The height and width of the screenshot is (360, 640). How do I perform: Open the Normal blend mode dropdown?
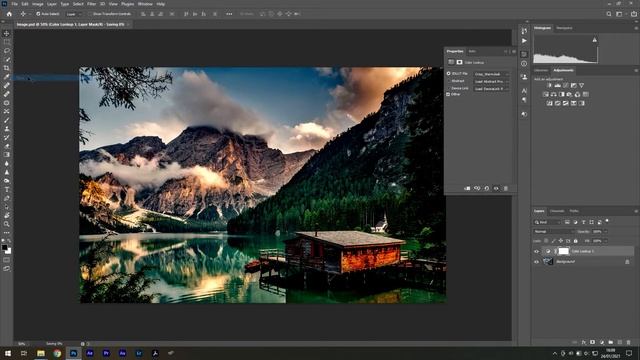pyautogui.click(x=553, y=231)
